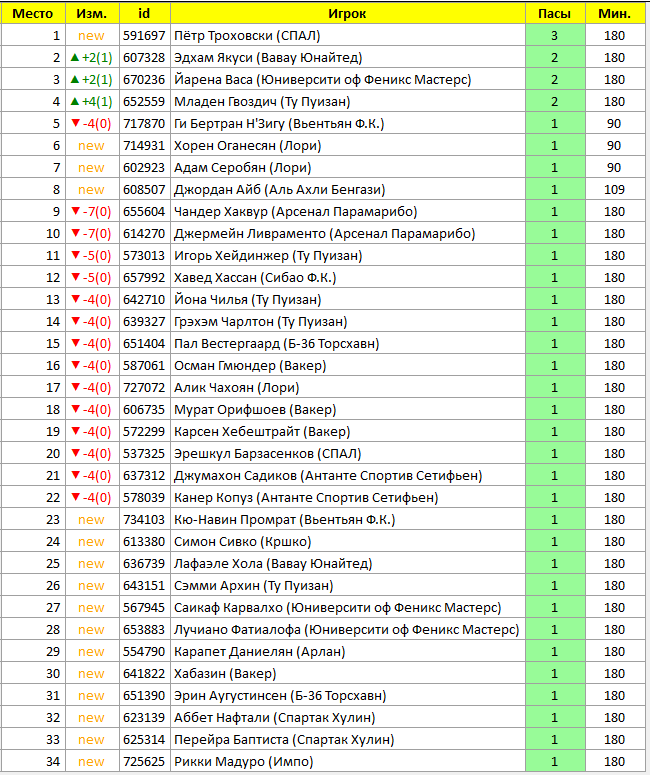Click the Игрок column header
This screenshot has height=775, width=650.
pyautogui.click(x=347, y=13)
